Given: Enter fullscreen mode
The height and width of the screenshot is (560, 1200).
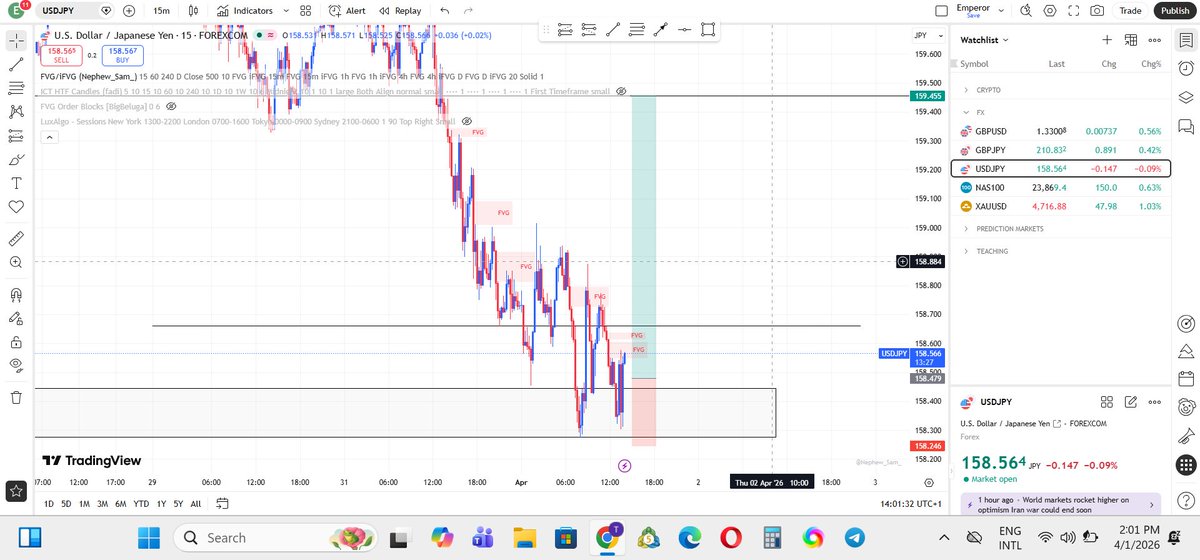Looking at the screenshot, I should tap(1073, 11).
